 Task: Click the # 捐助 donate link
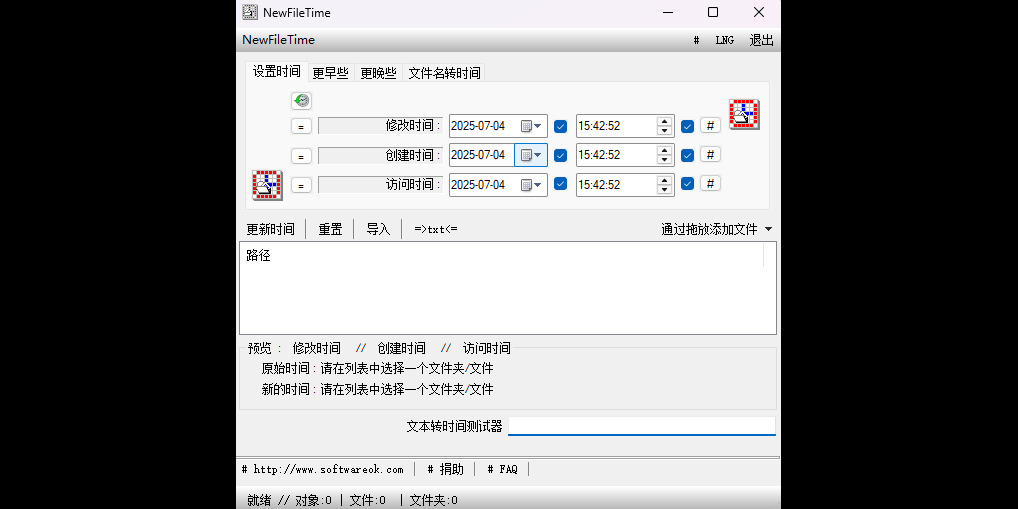pos(445,469)
